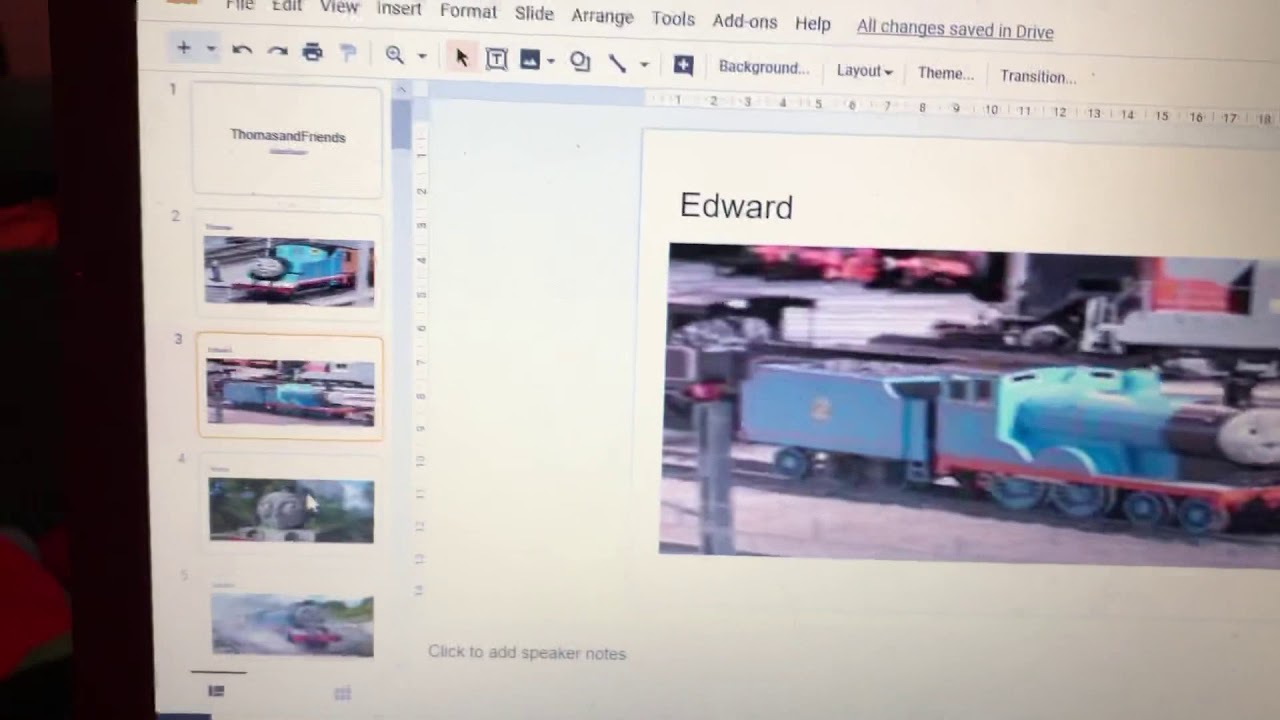Image resolution: width=1280 pixels, height=720 pixels.
Task: Click the slide panel scrollbar thumb
Action: (x=401, y=126)
